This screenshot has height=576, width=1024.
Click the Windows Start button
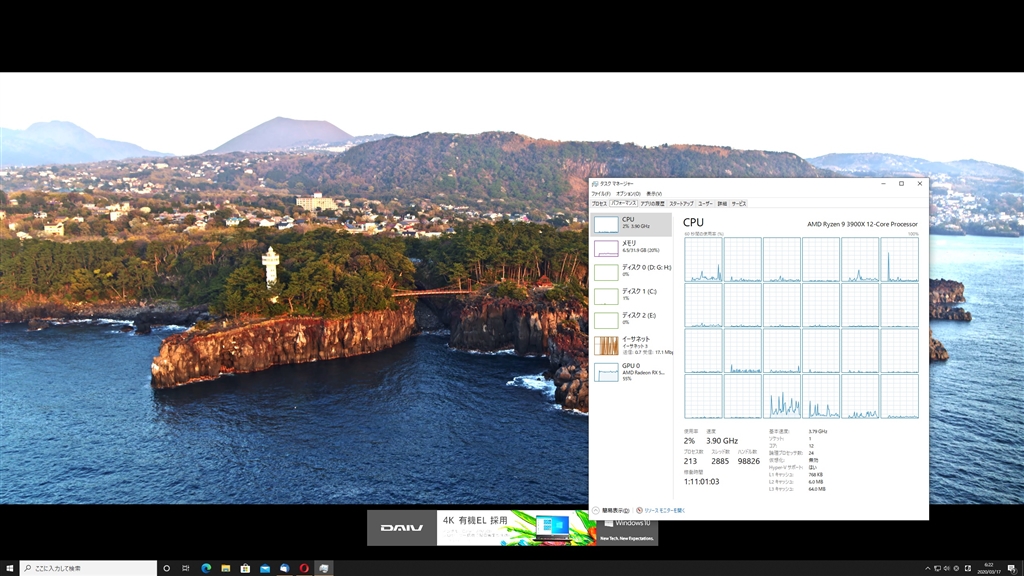click(10, 568)
